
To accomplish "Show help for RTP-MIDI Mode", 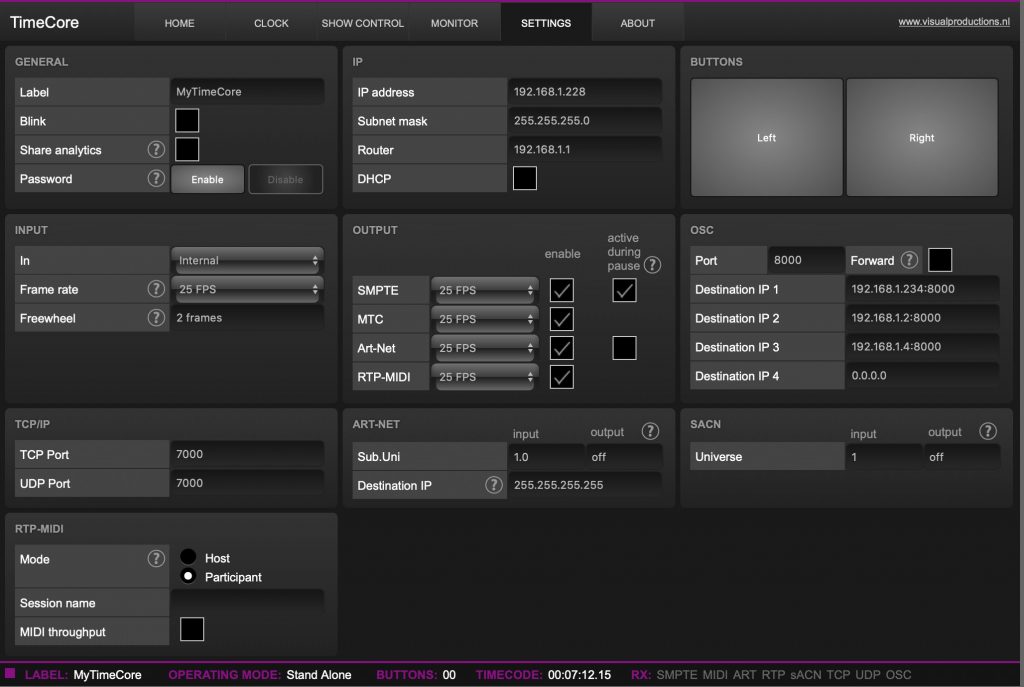I will click(155, 558).
